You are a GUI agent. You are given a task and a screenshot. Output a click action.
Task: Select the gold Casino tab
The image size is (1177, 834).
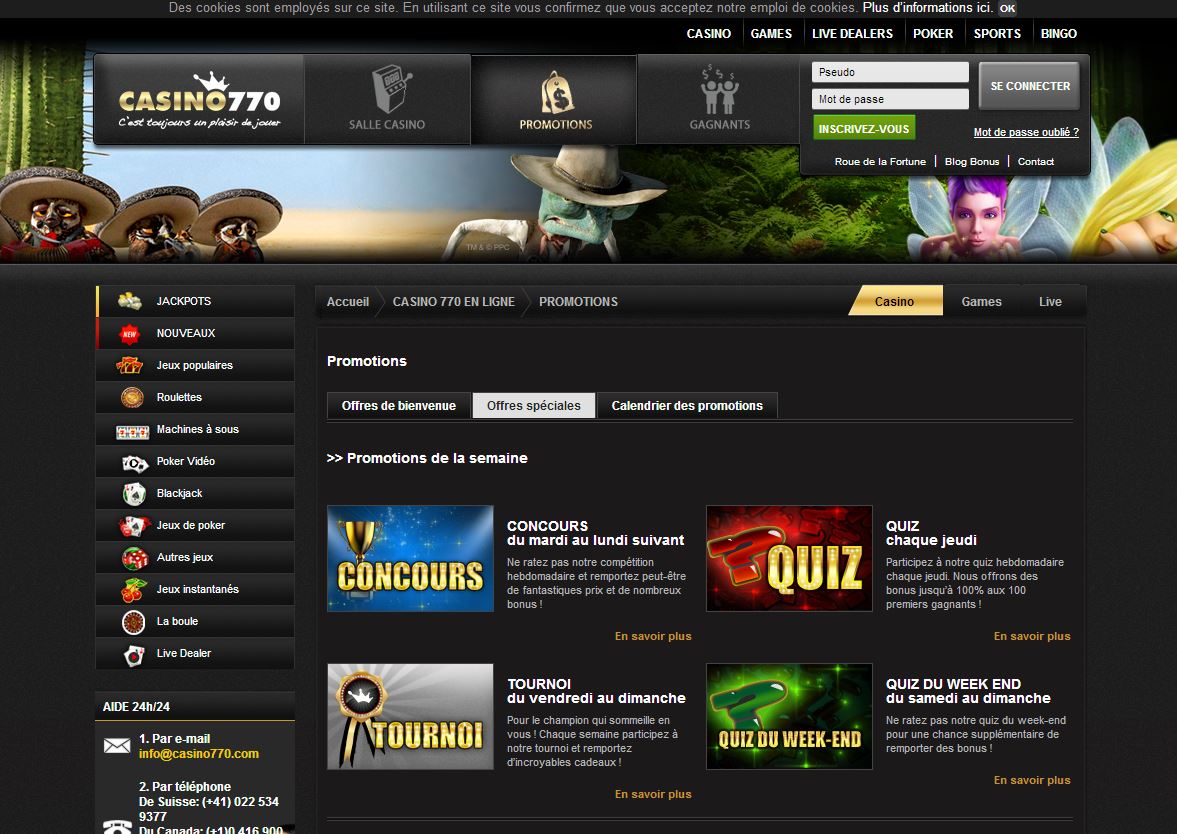coord(895,301)
